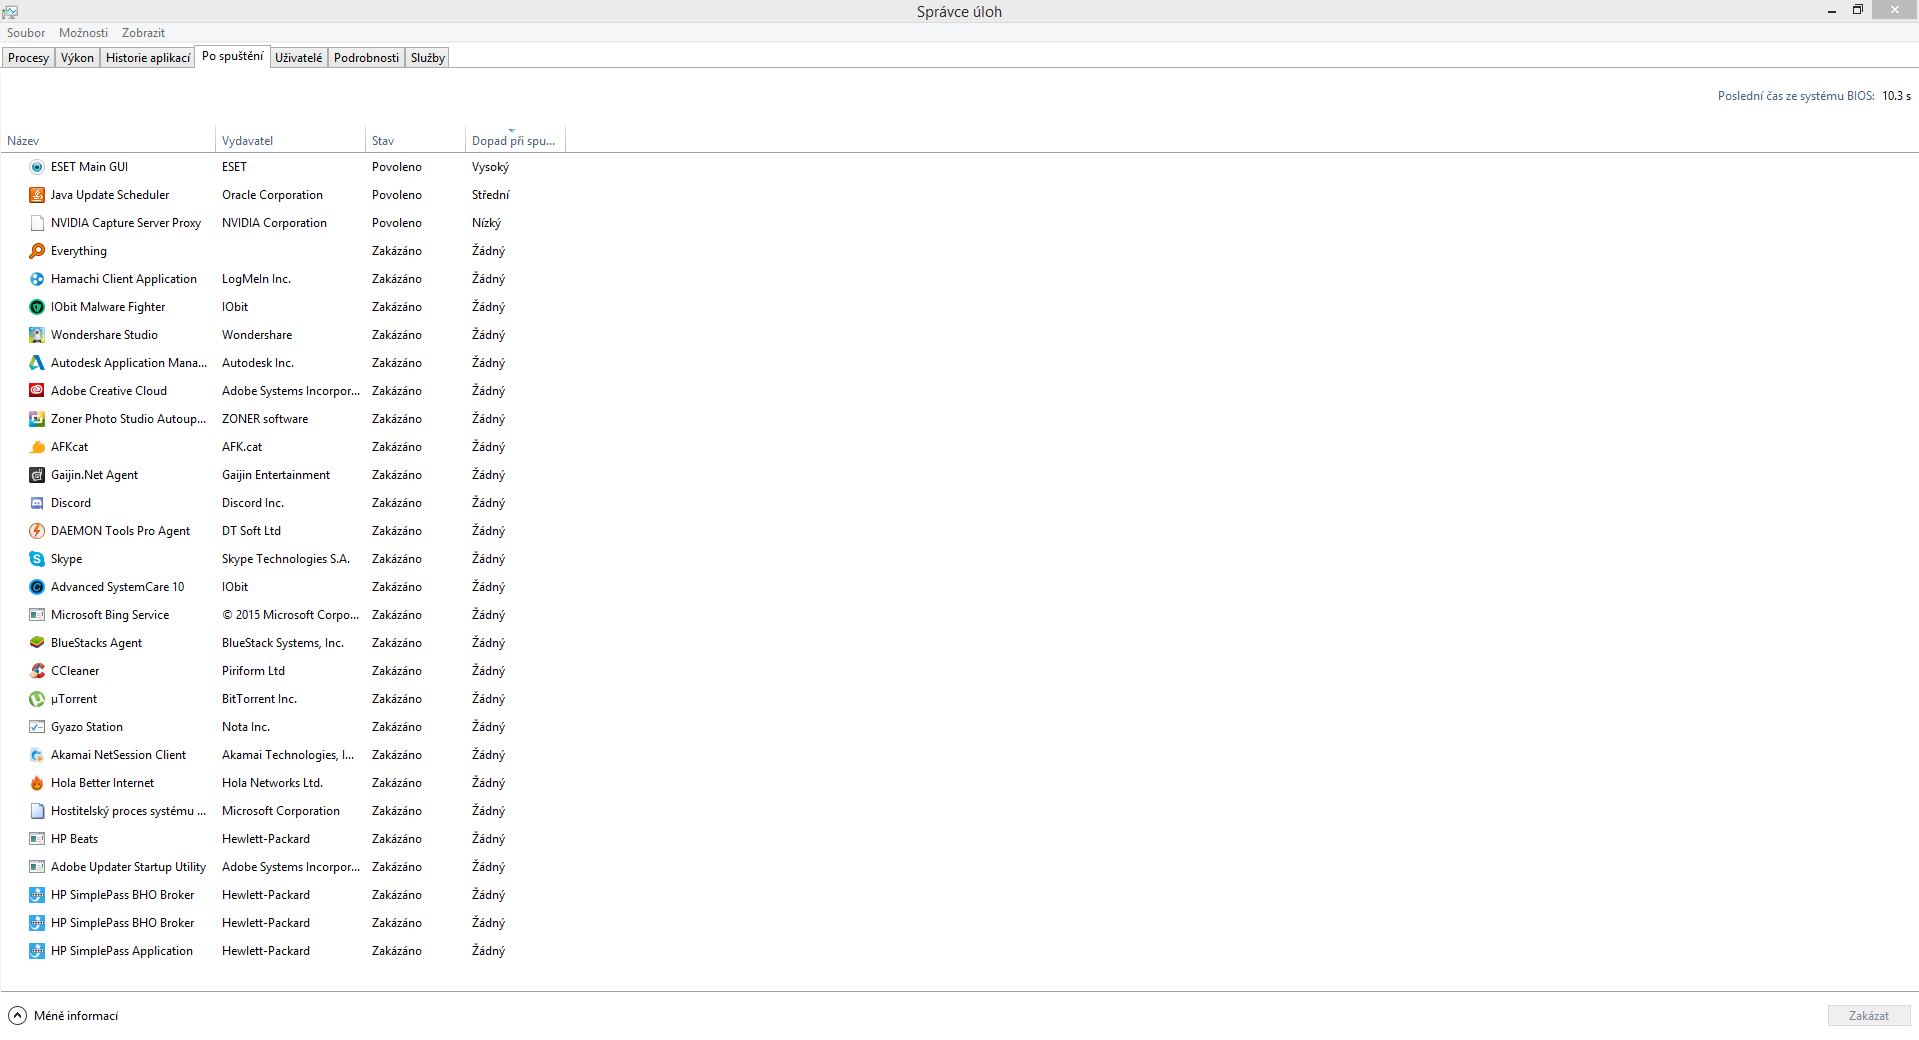Click the Advanced SystemCare 10 icon
The image size is (1919, 1040).
pos(37,587)
